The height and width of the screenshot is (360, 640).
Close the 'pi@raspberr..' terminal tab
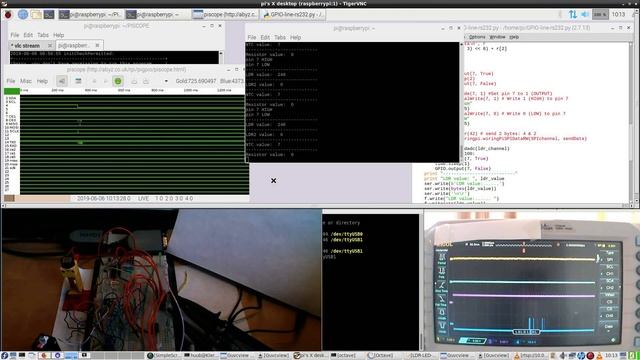pyautogui.click(x=97, y=45)
